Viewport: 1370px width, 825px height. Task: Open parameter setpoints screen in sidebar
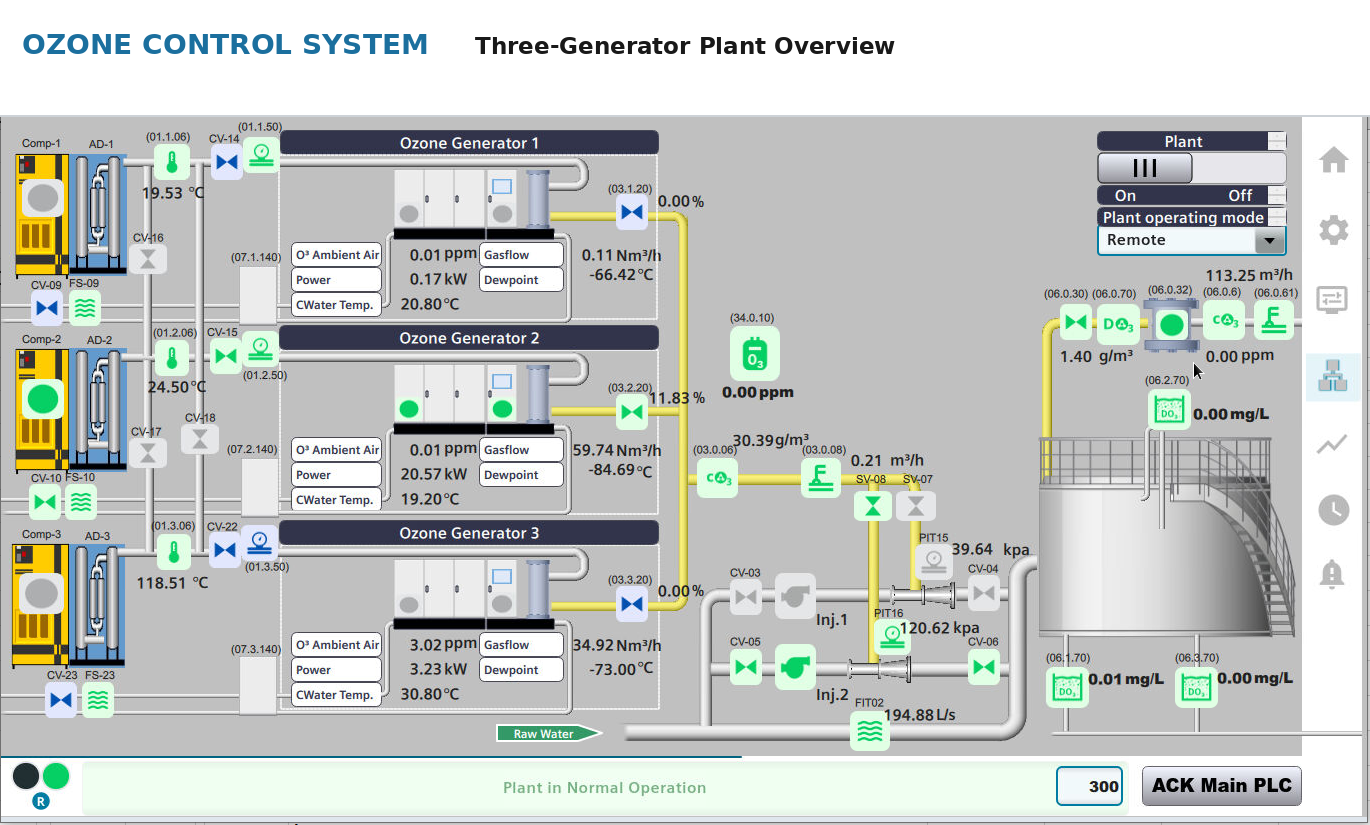click(x=1333, y=300)
